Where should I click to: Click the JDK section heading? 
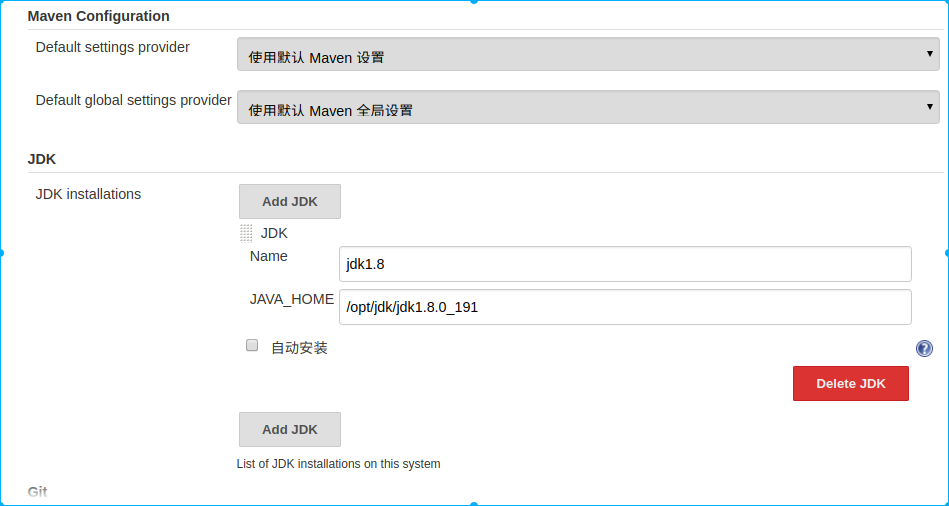point(42,159)
